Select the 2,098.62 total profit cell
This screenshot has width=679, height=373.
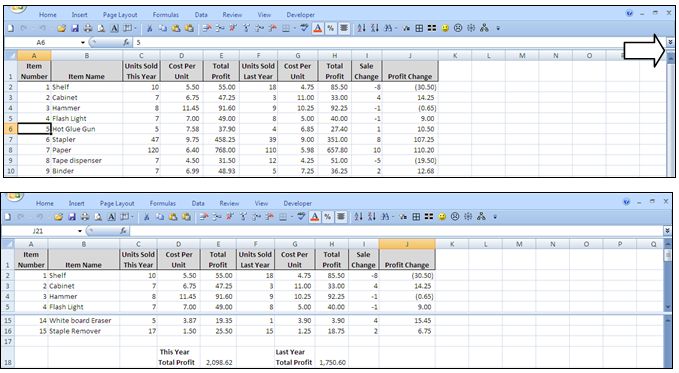(x=218, y=357)
